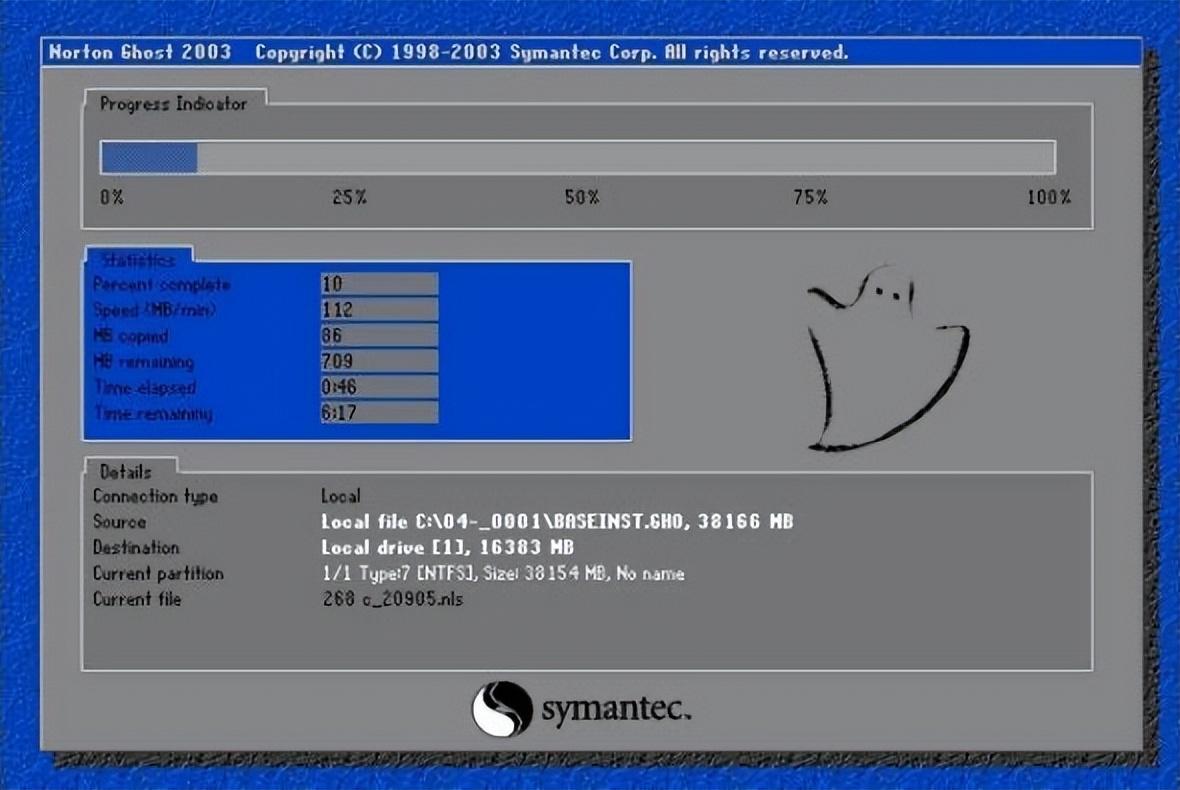Viewport: 1180px width, 790px height.
Task: Click the Symantec wordmark text
Action: pyautogui.click(x=615, y=710)
